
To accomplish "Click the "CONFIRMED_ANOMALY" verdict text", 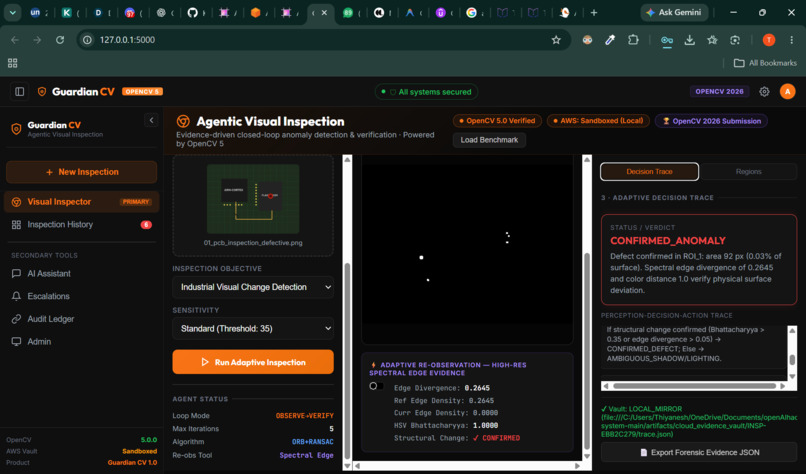I will [x=668, y=241].
